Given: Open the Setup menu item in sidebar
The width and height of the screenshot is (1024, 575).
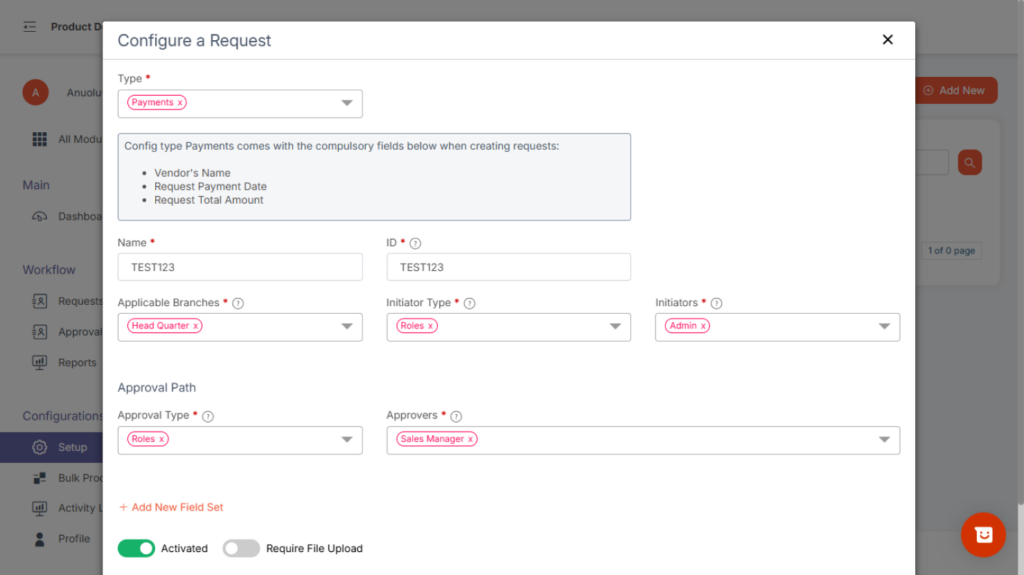Looking at the screenshot, I should tap(72, 447).
